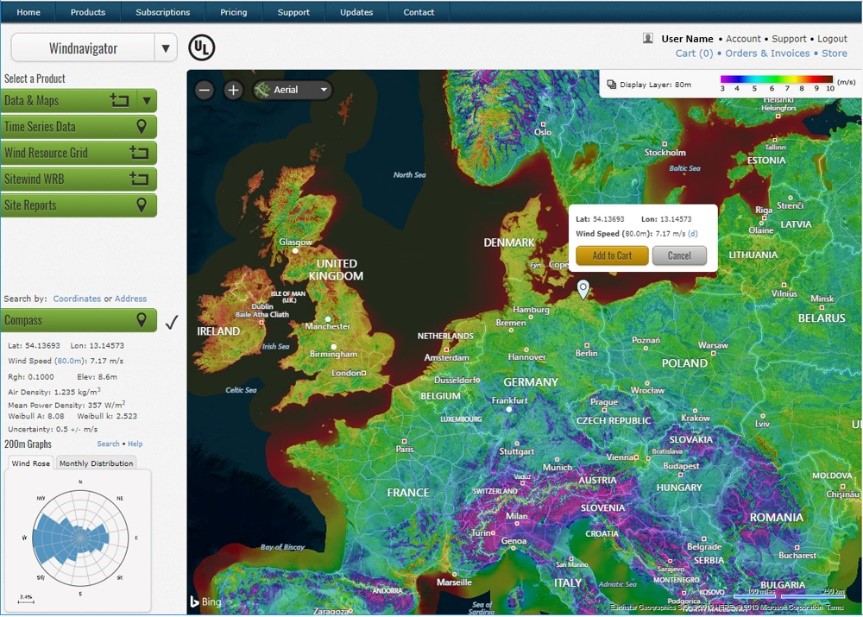Click the cart icon on Sitewind WRB

click(x=140, y=178)
